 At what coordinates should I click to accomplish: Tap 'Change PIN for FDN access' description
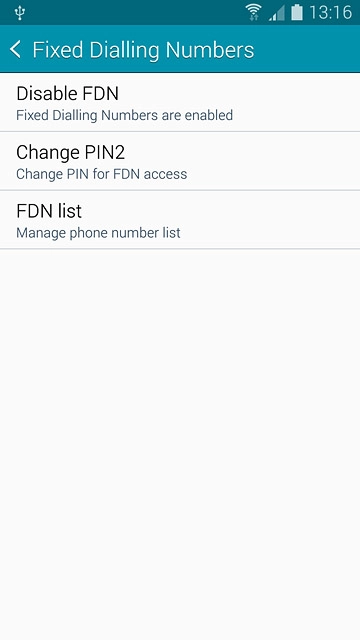(x=102, y=174)
